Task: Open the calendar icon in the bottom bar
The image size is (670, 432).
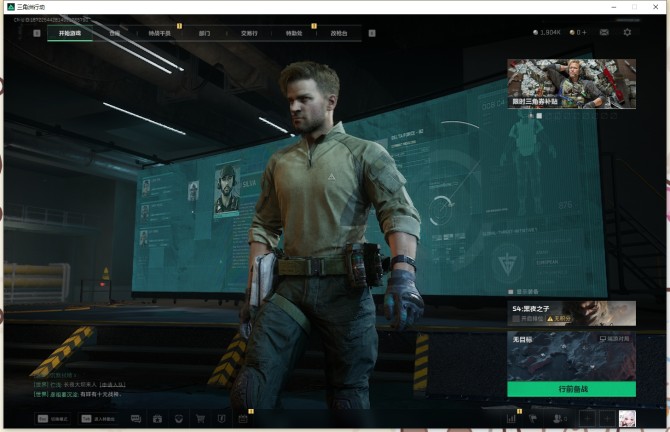Action: (x=243, y=419)
